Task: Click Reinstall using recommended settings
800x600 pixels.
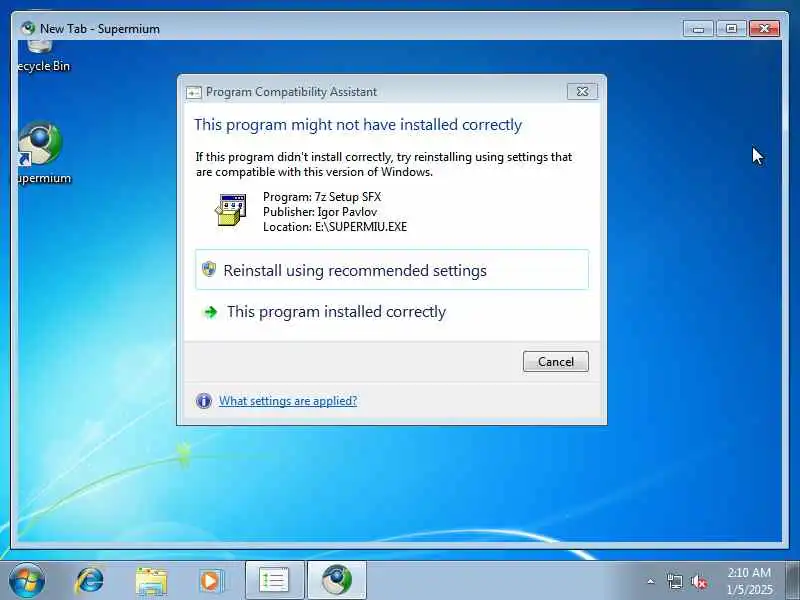Action: click(392, 270)
